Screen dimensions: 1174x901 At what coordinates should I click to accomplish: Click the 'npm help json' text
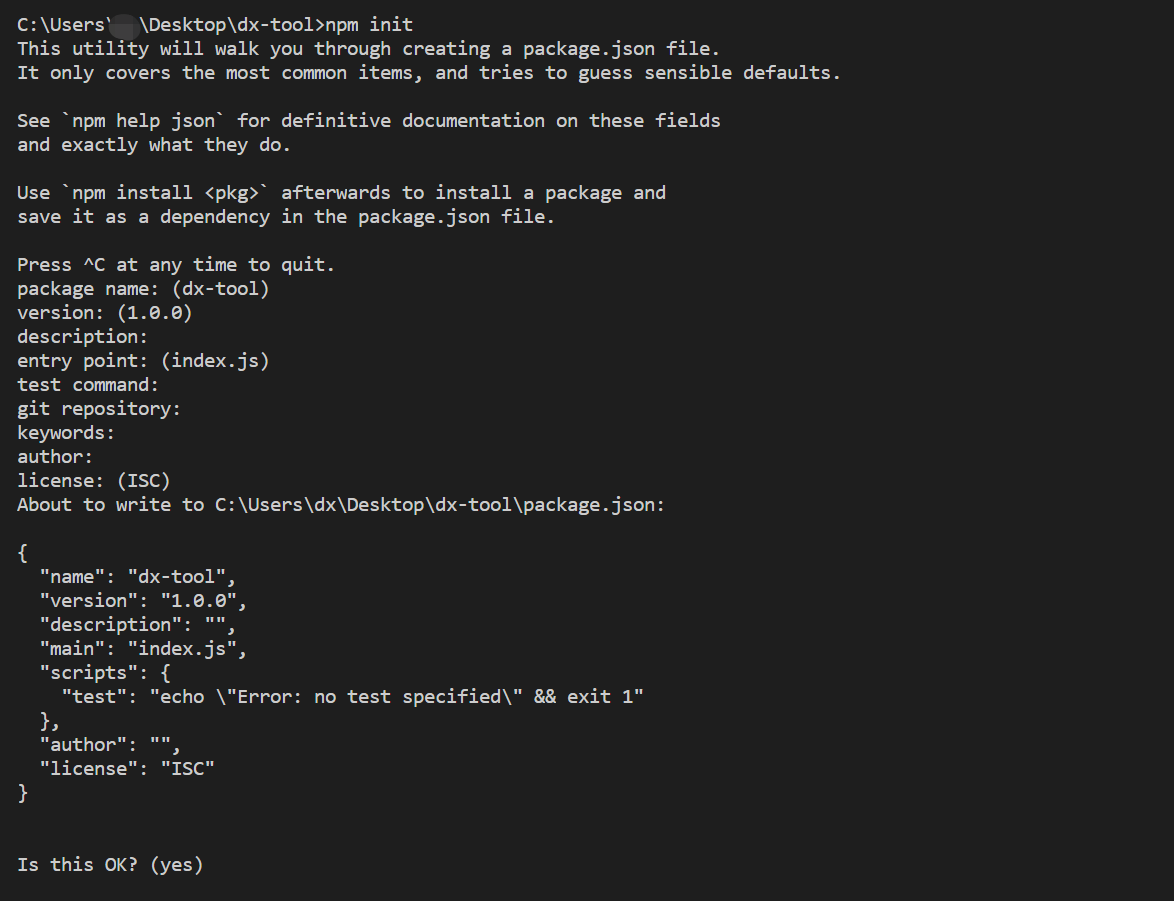[x=143, y=121]
